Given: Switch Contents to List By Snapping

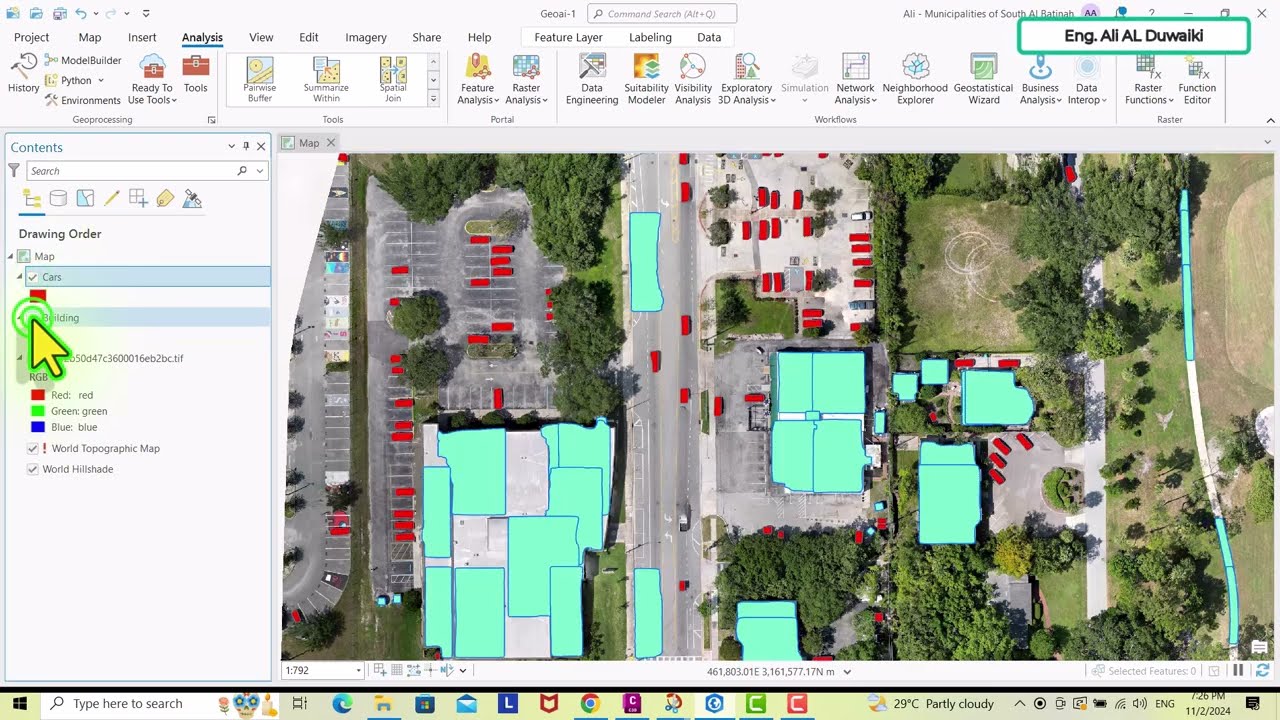Looking at the screenshot, I should pyautogui.click(x=138, y=198).
